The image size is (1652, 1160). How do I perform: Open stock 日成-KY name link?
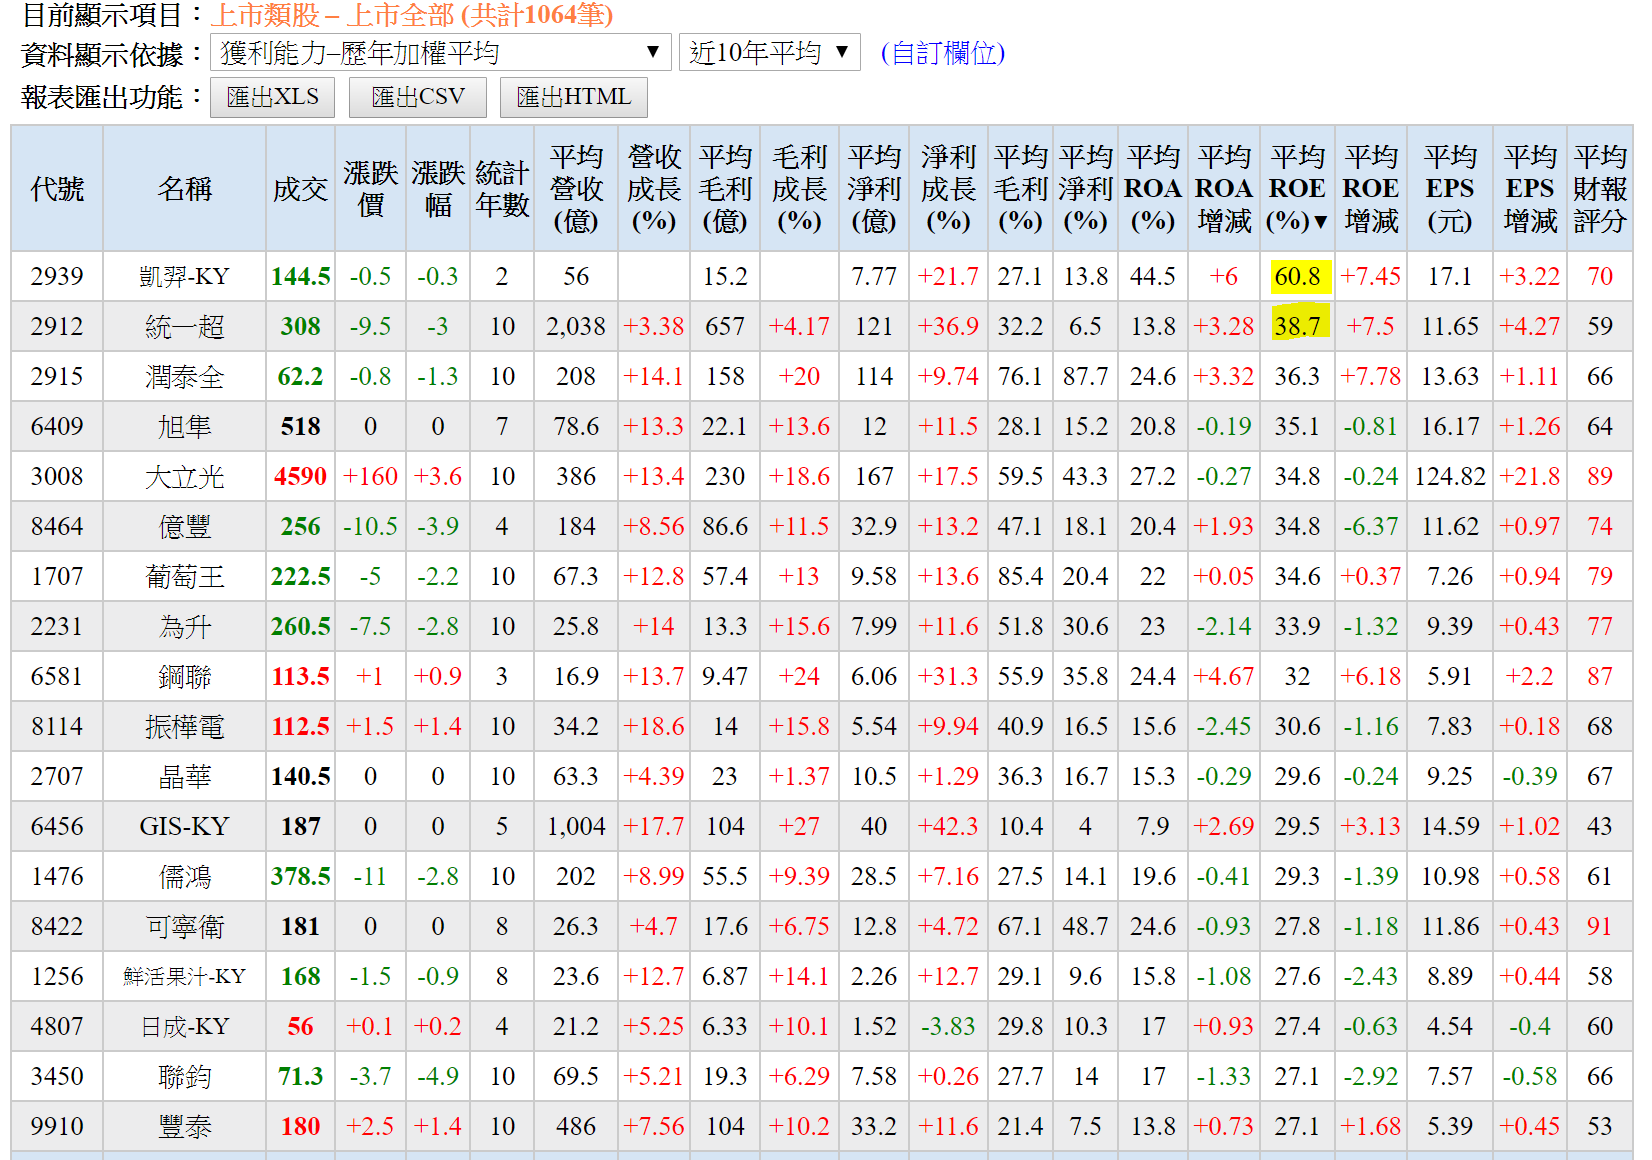pyautogui.click(x=185, y=1026)
